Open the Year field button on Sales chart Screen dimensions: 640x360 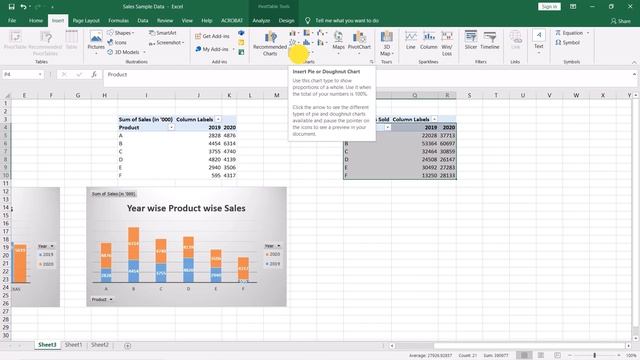coord(273,246)
